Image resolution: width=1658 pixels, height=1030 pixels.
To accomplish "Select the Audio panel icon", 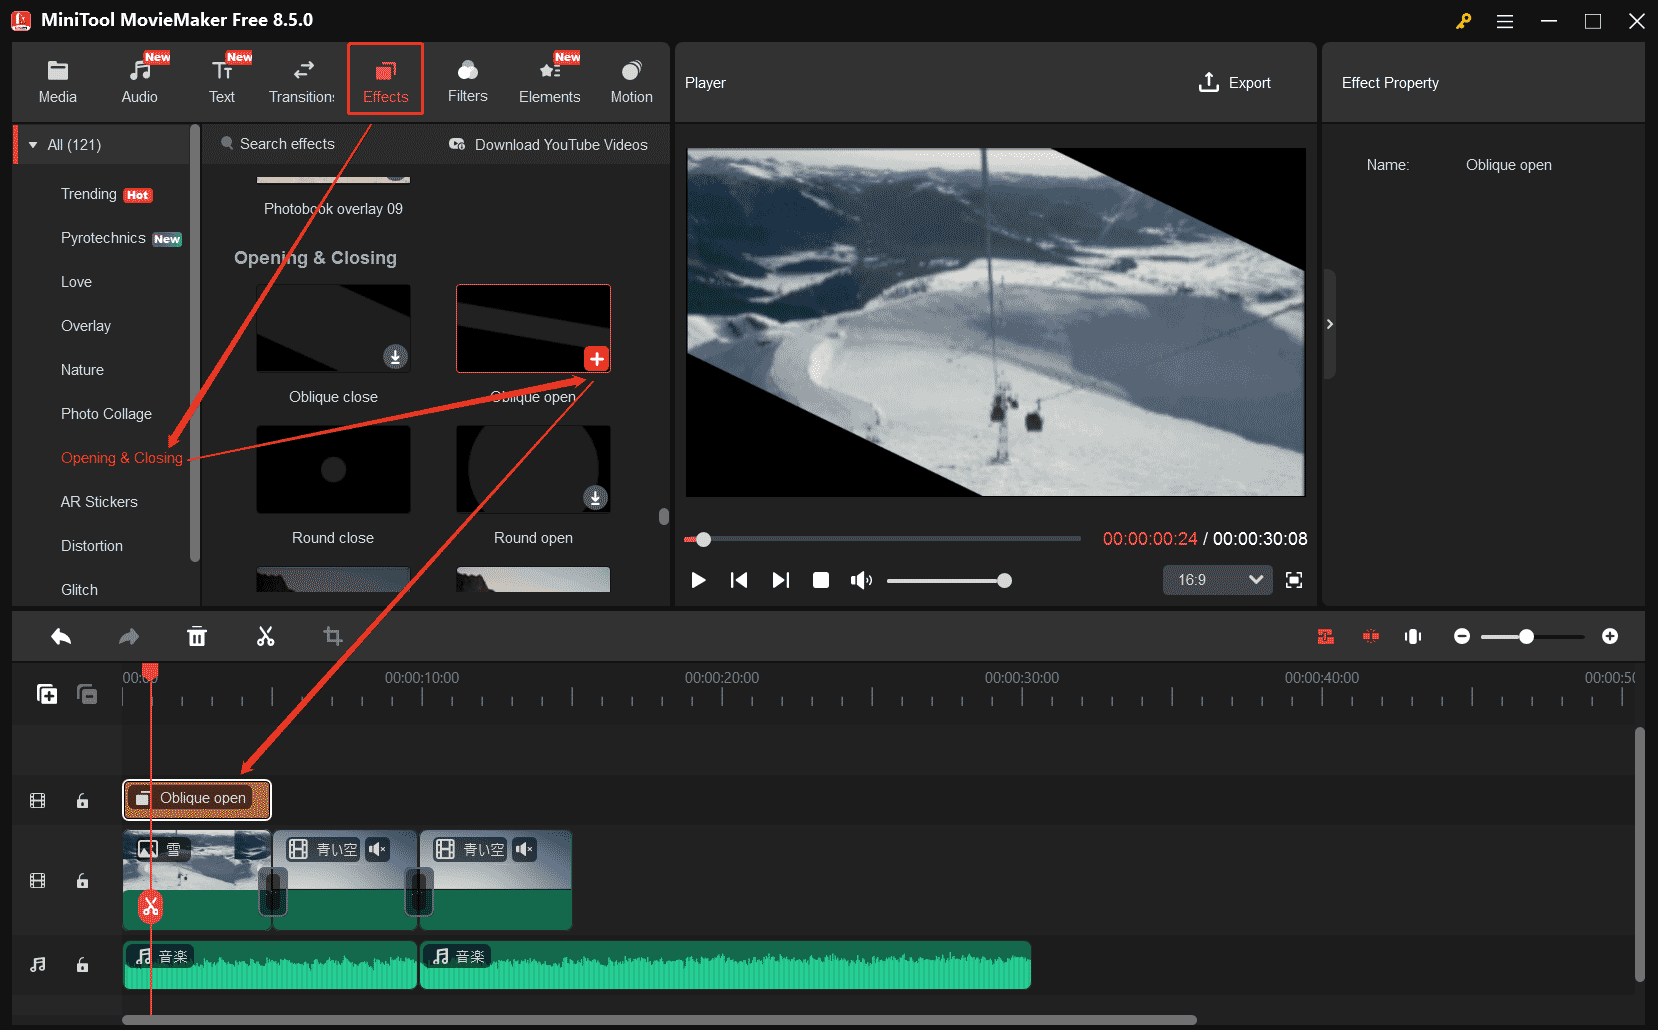I will [139, 80].
